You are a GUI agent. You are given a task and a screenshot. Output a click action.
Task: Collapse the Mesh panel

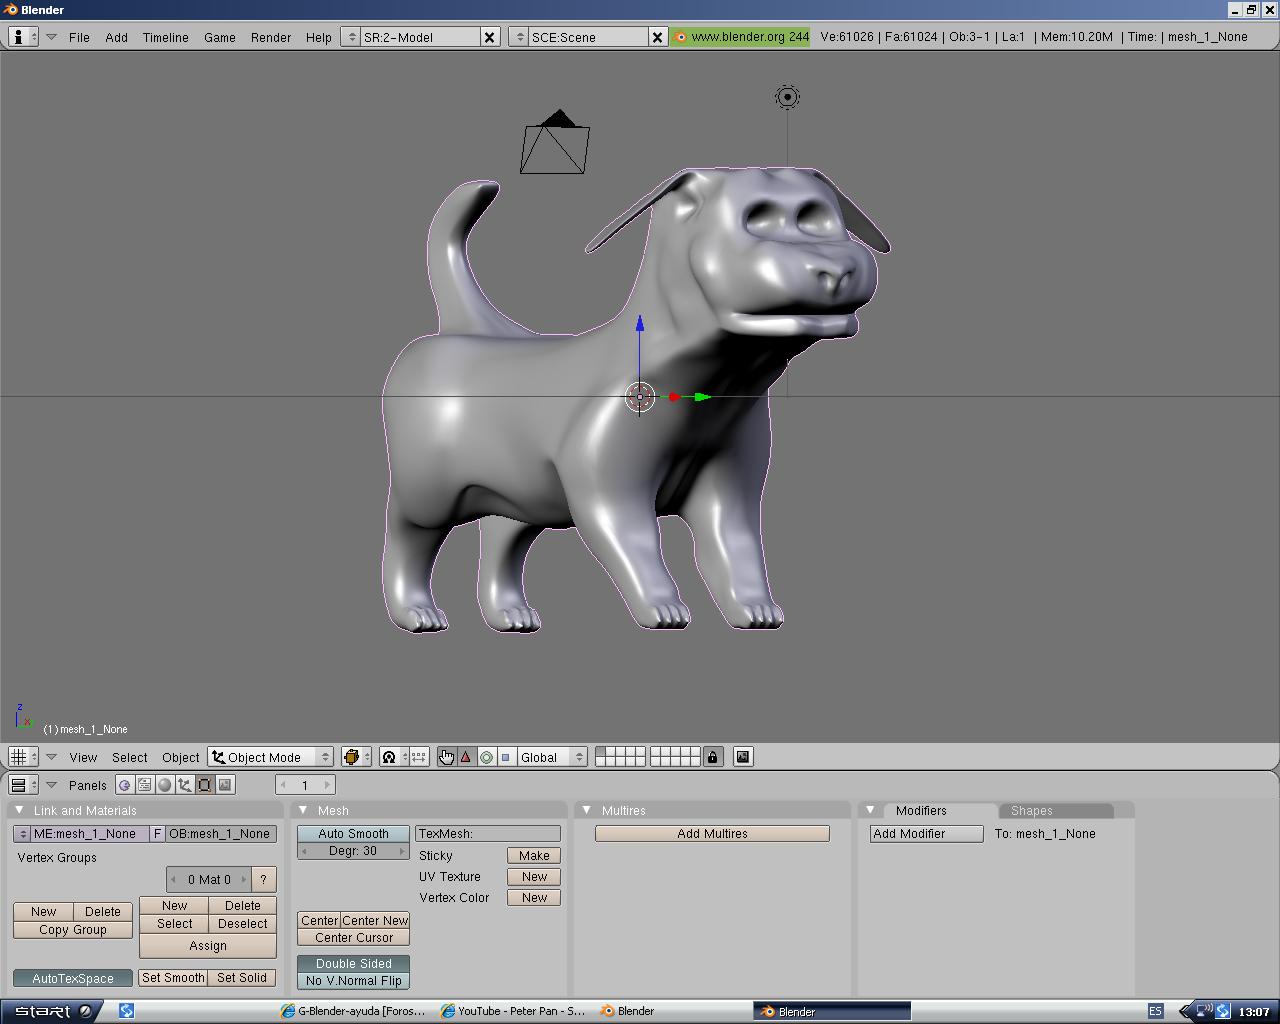coord(303,810)
